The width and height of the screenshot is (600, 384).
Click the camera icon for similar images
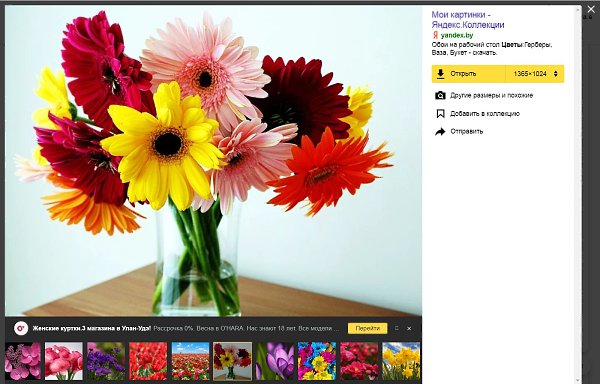(x=440, y=95)
